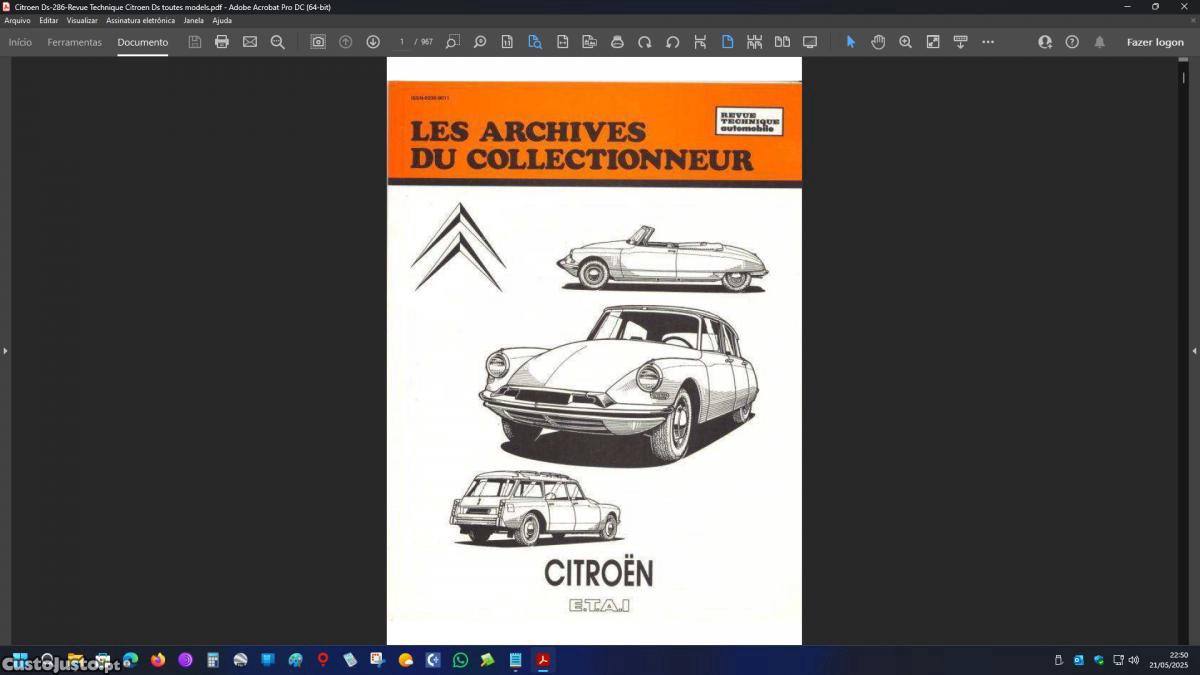Click the zoom-in magnifier with plus
This screenshot has width=1200, height=675.
[905, 42]
